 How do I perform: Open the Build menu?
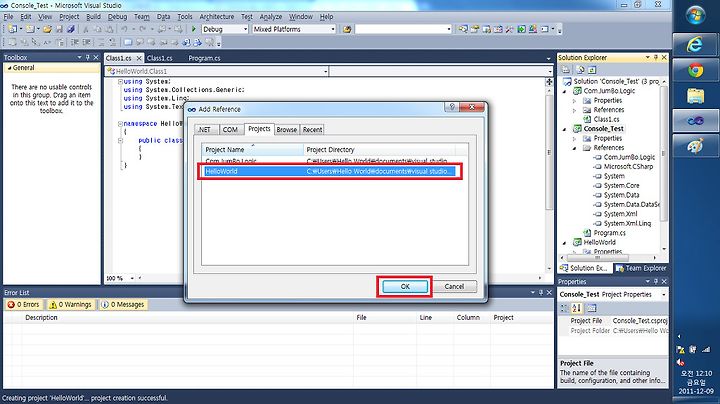(x=93, y=17)
